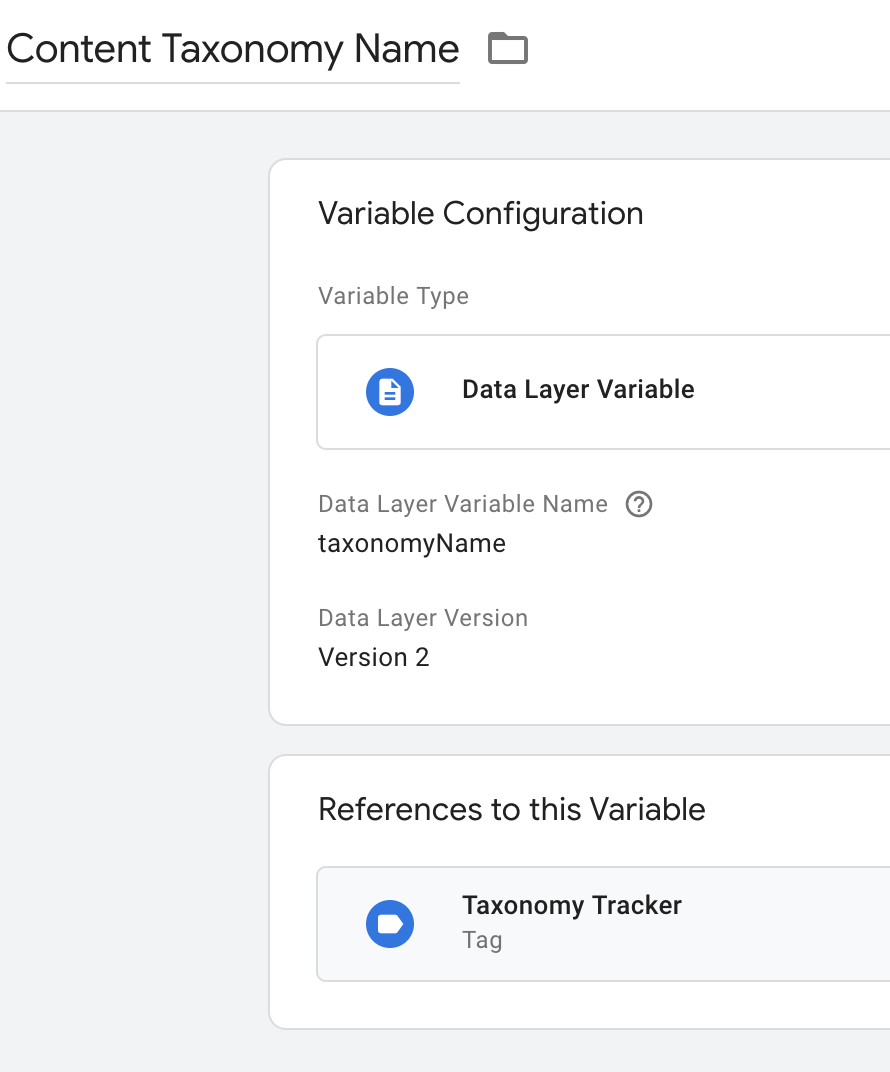The image size is (890, 1072).
Task: Click the gray background left of the cards
Action: pos(130,600)
